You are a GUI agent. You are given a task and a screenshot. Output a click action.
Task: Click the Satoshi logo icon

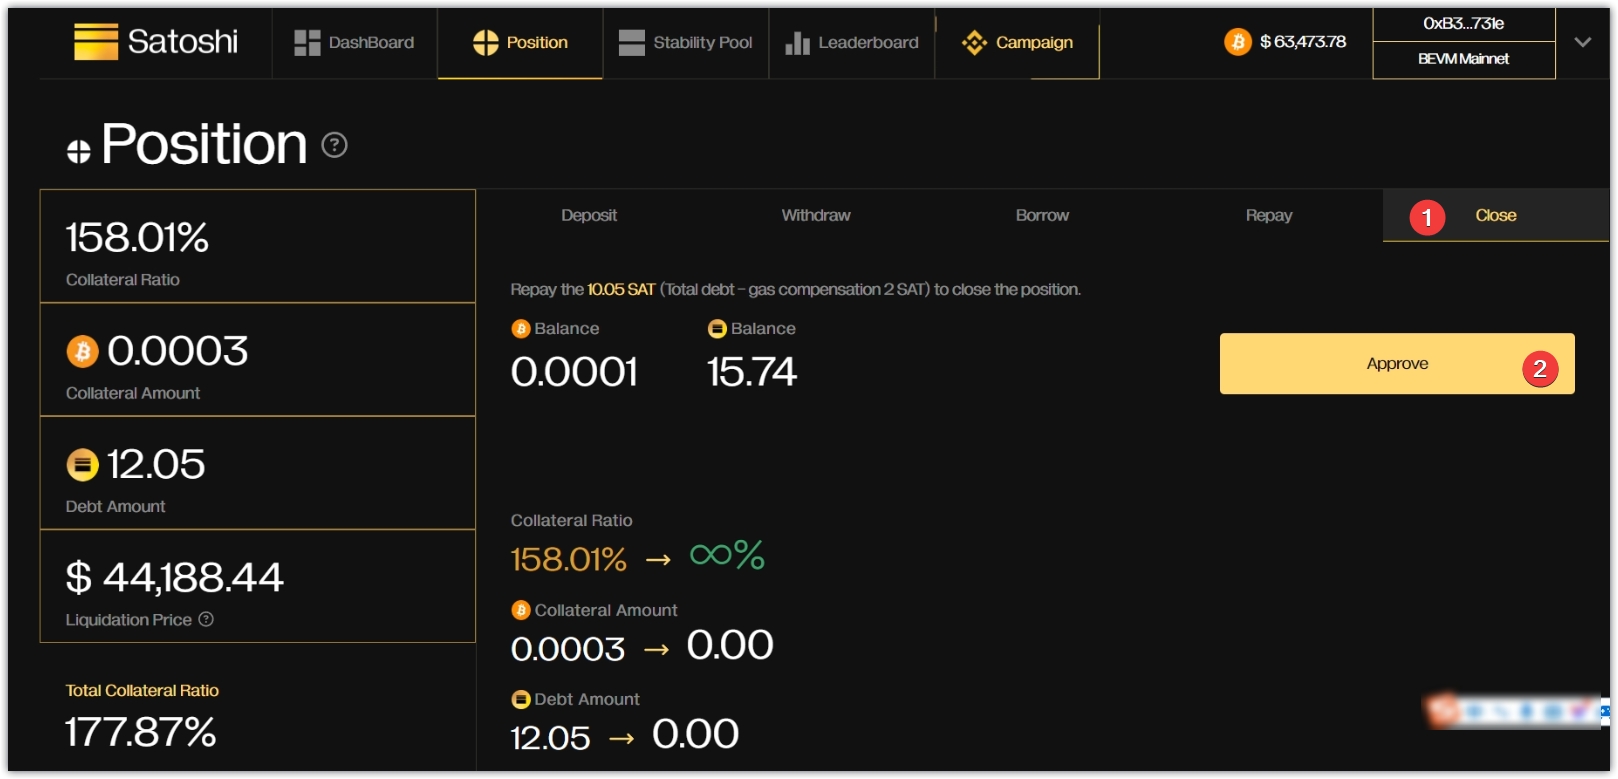(x=96, y=42)
